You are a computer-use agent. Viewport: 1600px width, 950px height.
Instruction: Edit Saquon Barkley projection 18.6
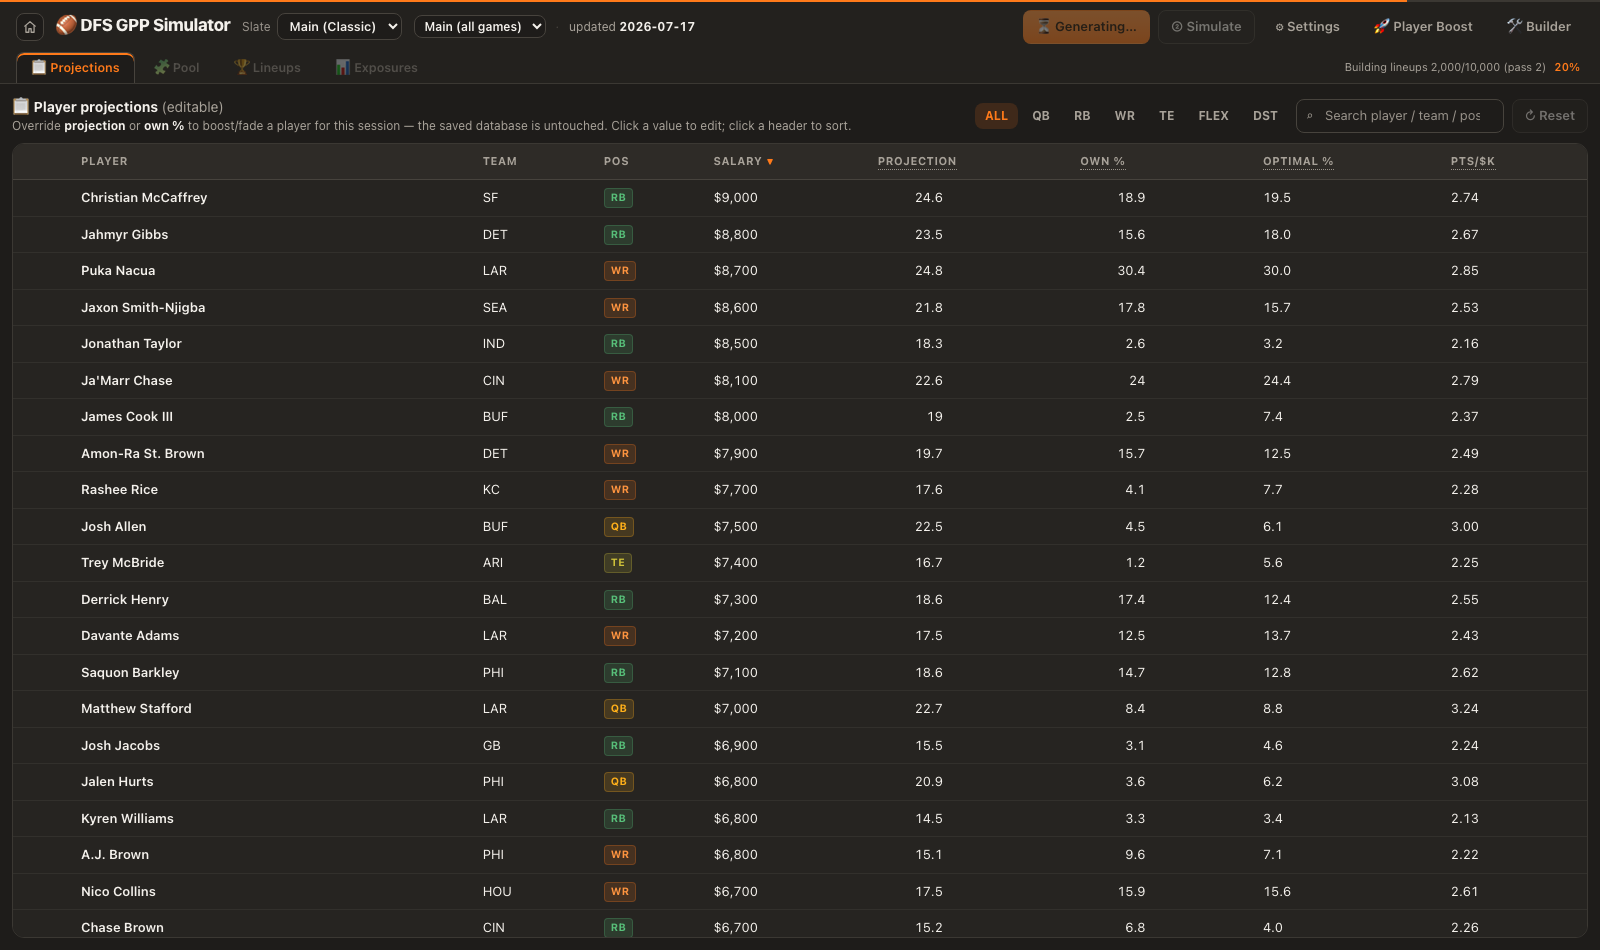pyautogui.click(x=929, y=673)
